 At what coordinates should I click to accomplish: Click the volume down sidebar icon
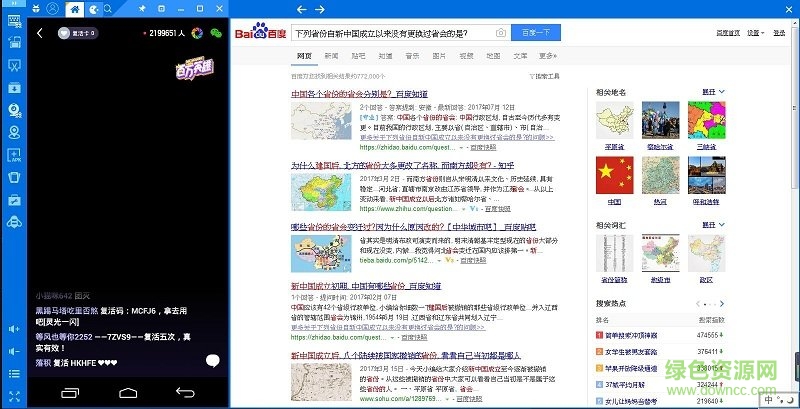[x=15, y=351]
